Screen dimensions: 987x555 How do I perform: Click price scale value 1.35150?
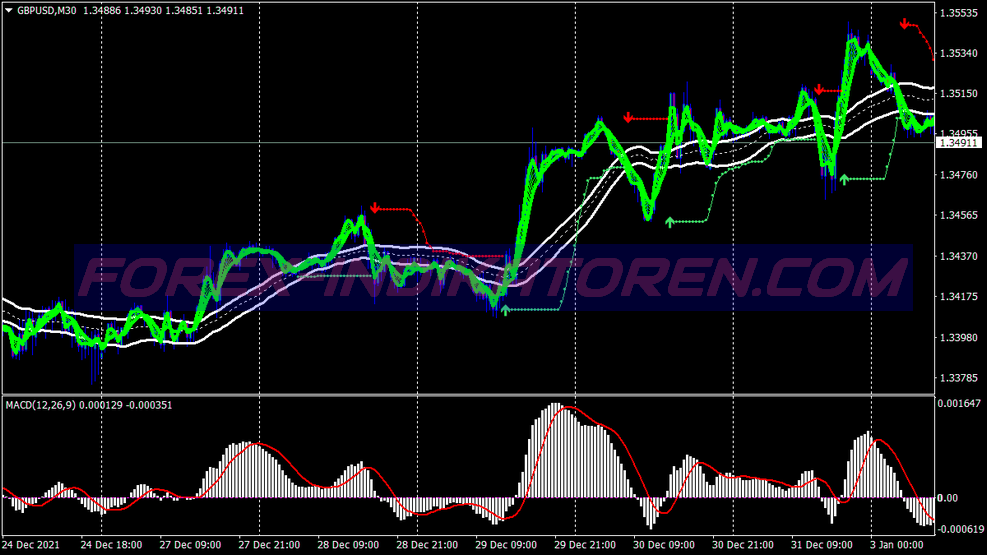pos(959,94)
